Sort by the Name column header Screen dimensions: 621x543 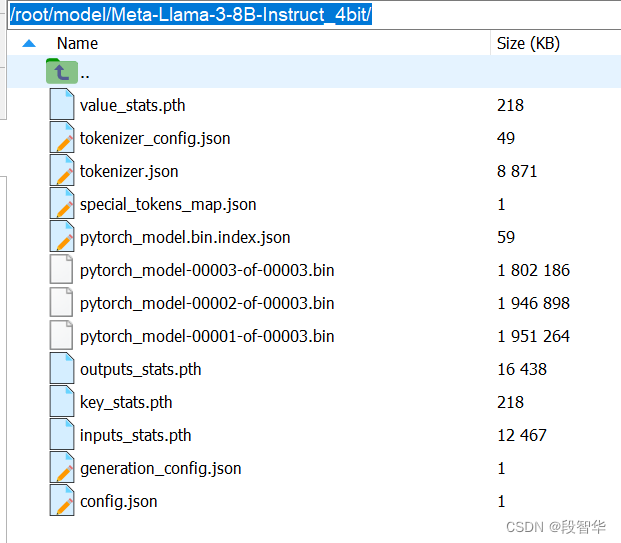point(77,43)
